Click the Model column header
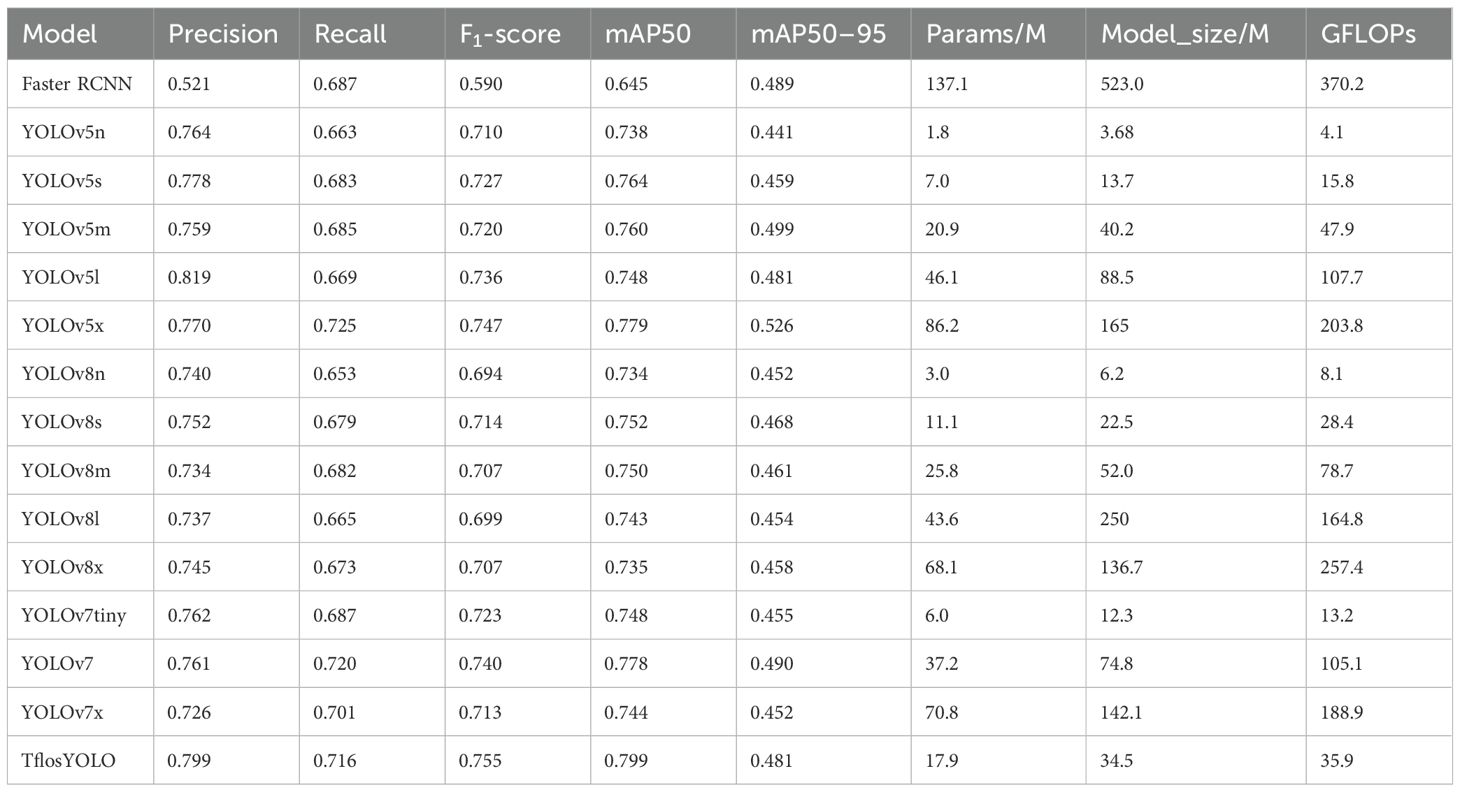Viewport: 1460px width, 792px height. point(60,34)
